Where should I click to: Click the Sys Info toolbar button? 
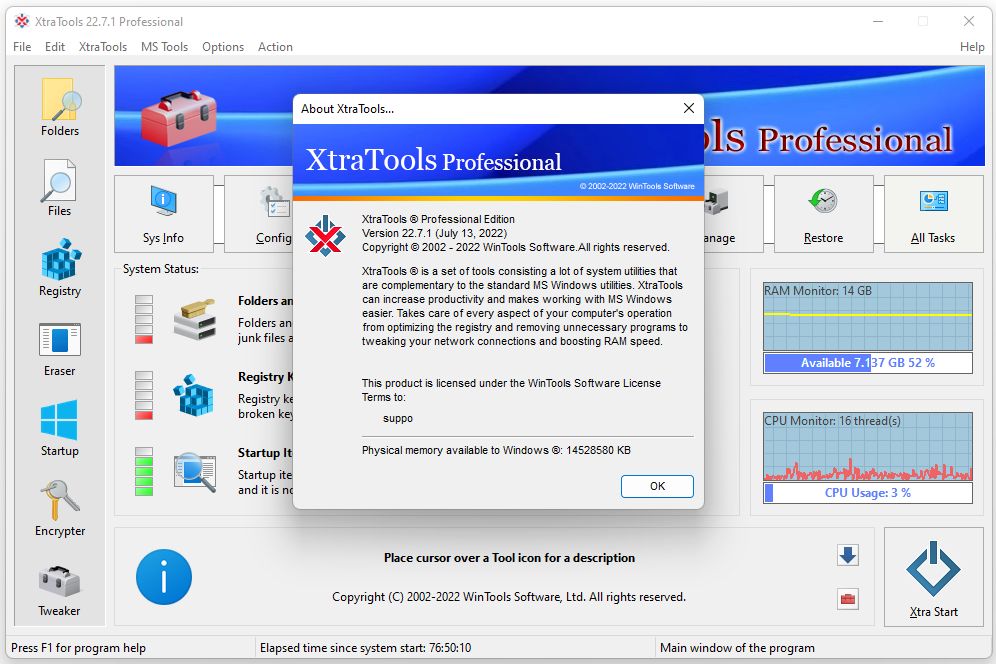click(163, 214)
